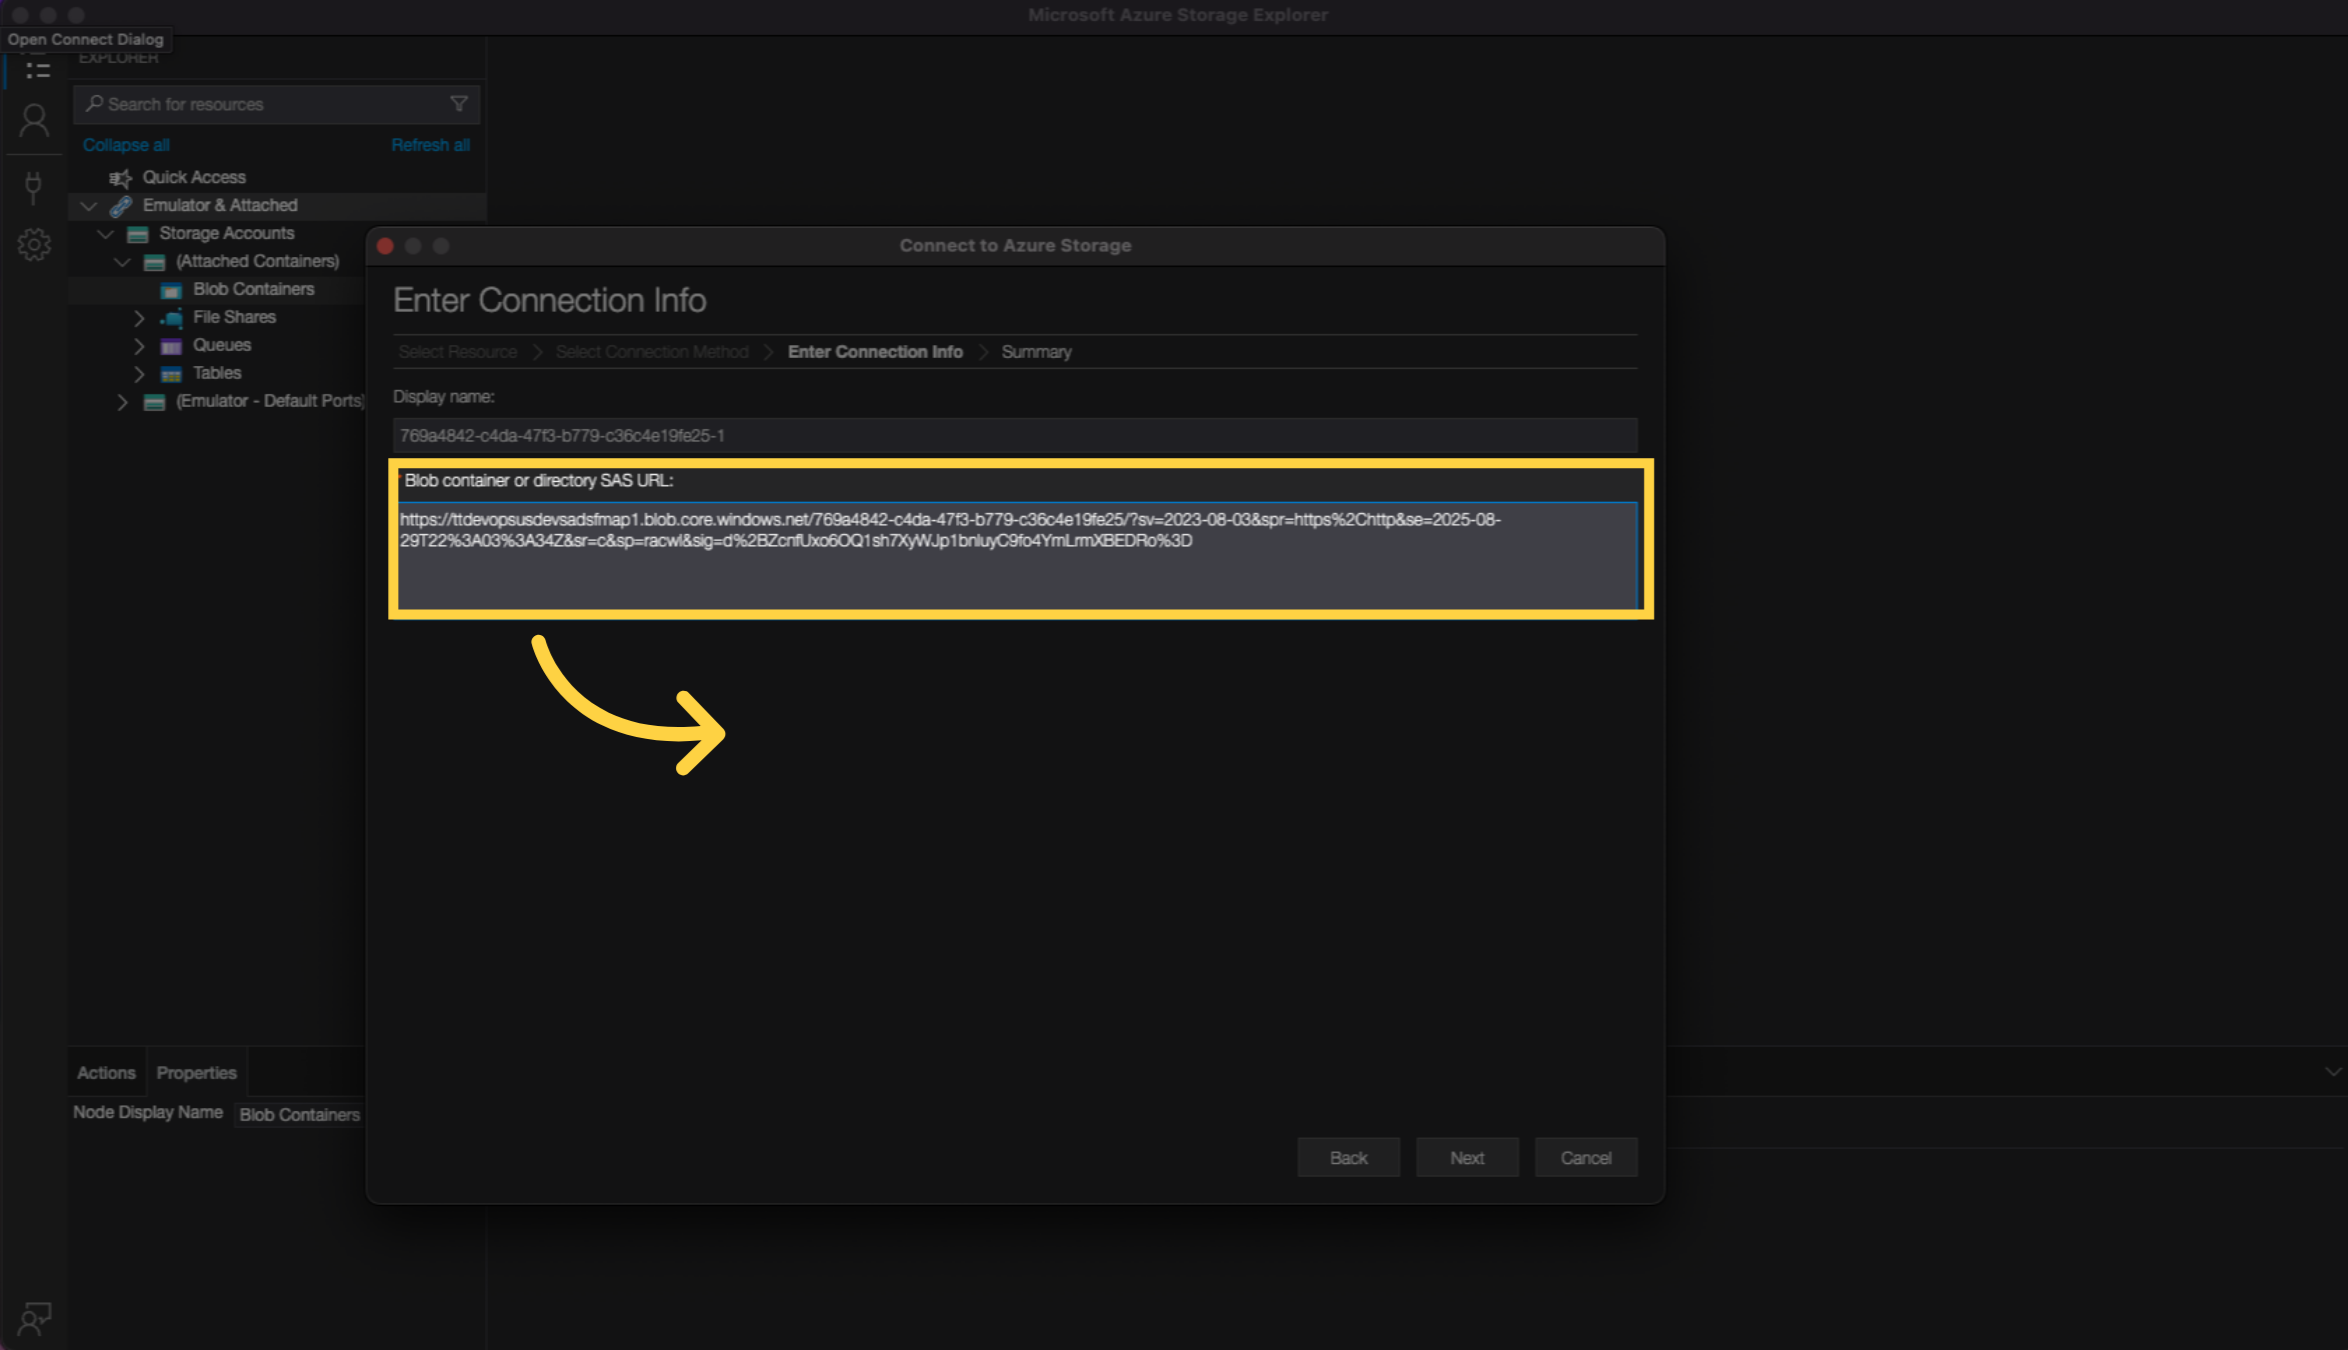Collapse the Emulator & Attached node
The width and height of the screenshot is (2348, 1350).
click(88, 206)
